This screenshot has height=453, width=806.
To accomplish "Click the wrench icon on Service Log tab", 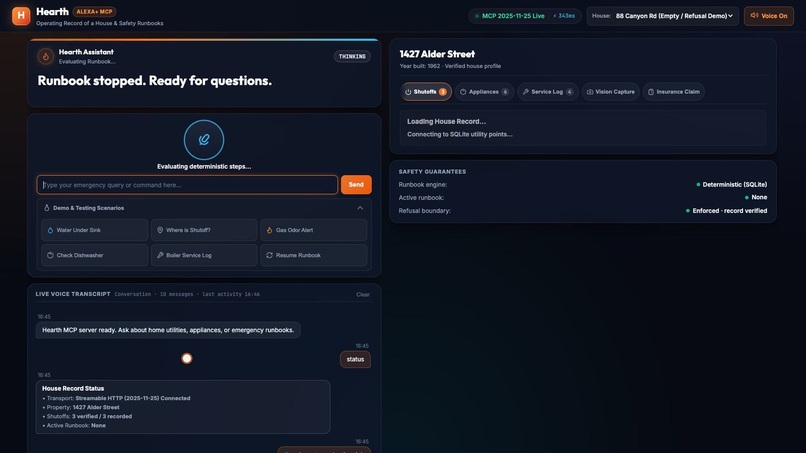I will click(x=525, y=92).
